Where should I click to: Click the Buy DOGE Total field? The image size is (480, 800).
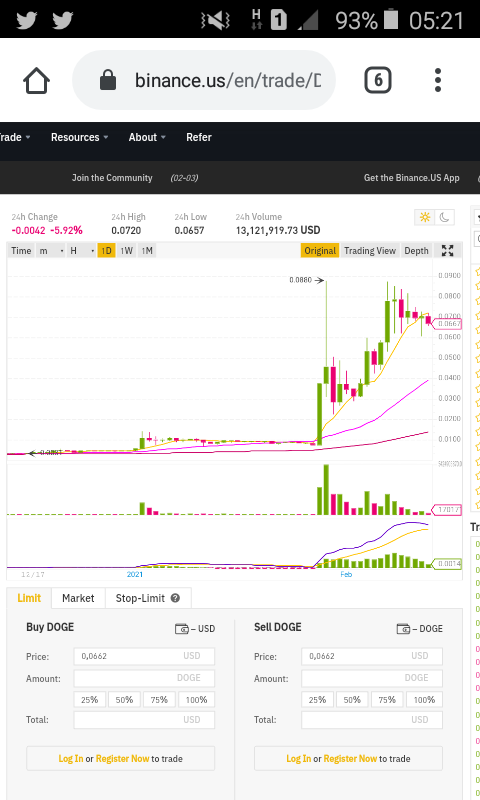[144, 720]
